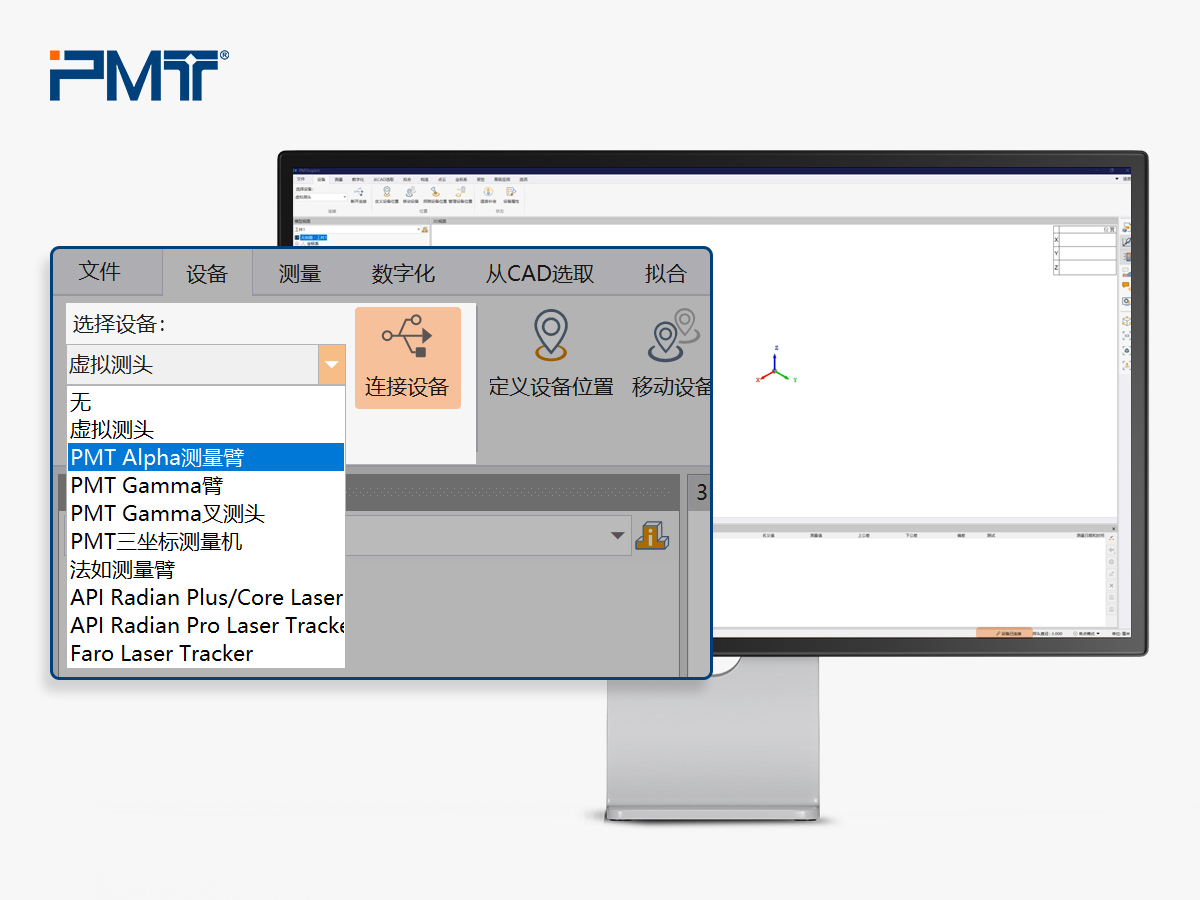Click the orange speech bubble icon in right sidebar
This screenshot has width=1200, height=900.
[1126, 285]
